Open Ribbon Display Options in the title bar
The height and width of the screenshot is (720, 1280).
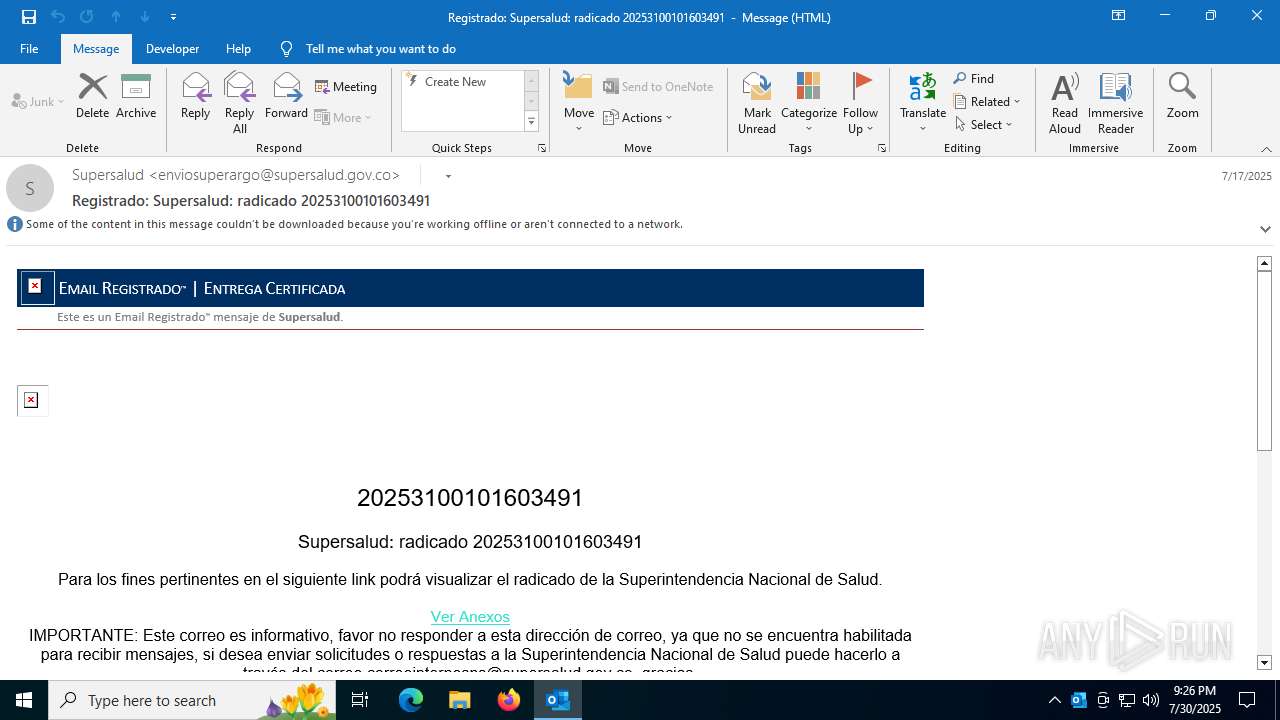tap(1119, 16)
